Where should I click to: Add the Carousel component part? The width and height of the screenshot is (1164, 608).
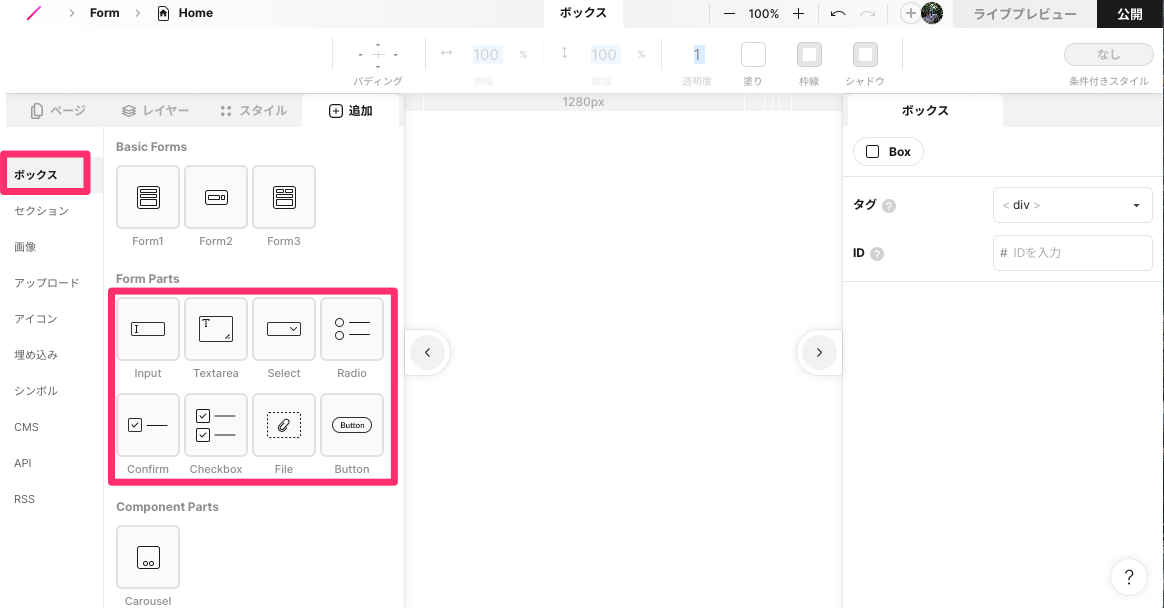[148, 557]
